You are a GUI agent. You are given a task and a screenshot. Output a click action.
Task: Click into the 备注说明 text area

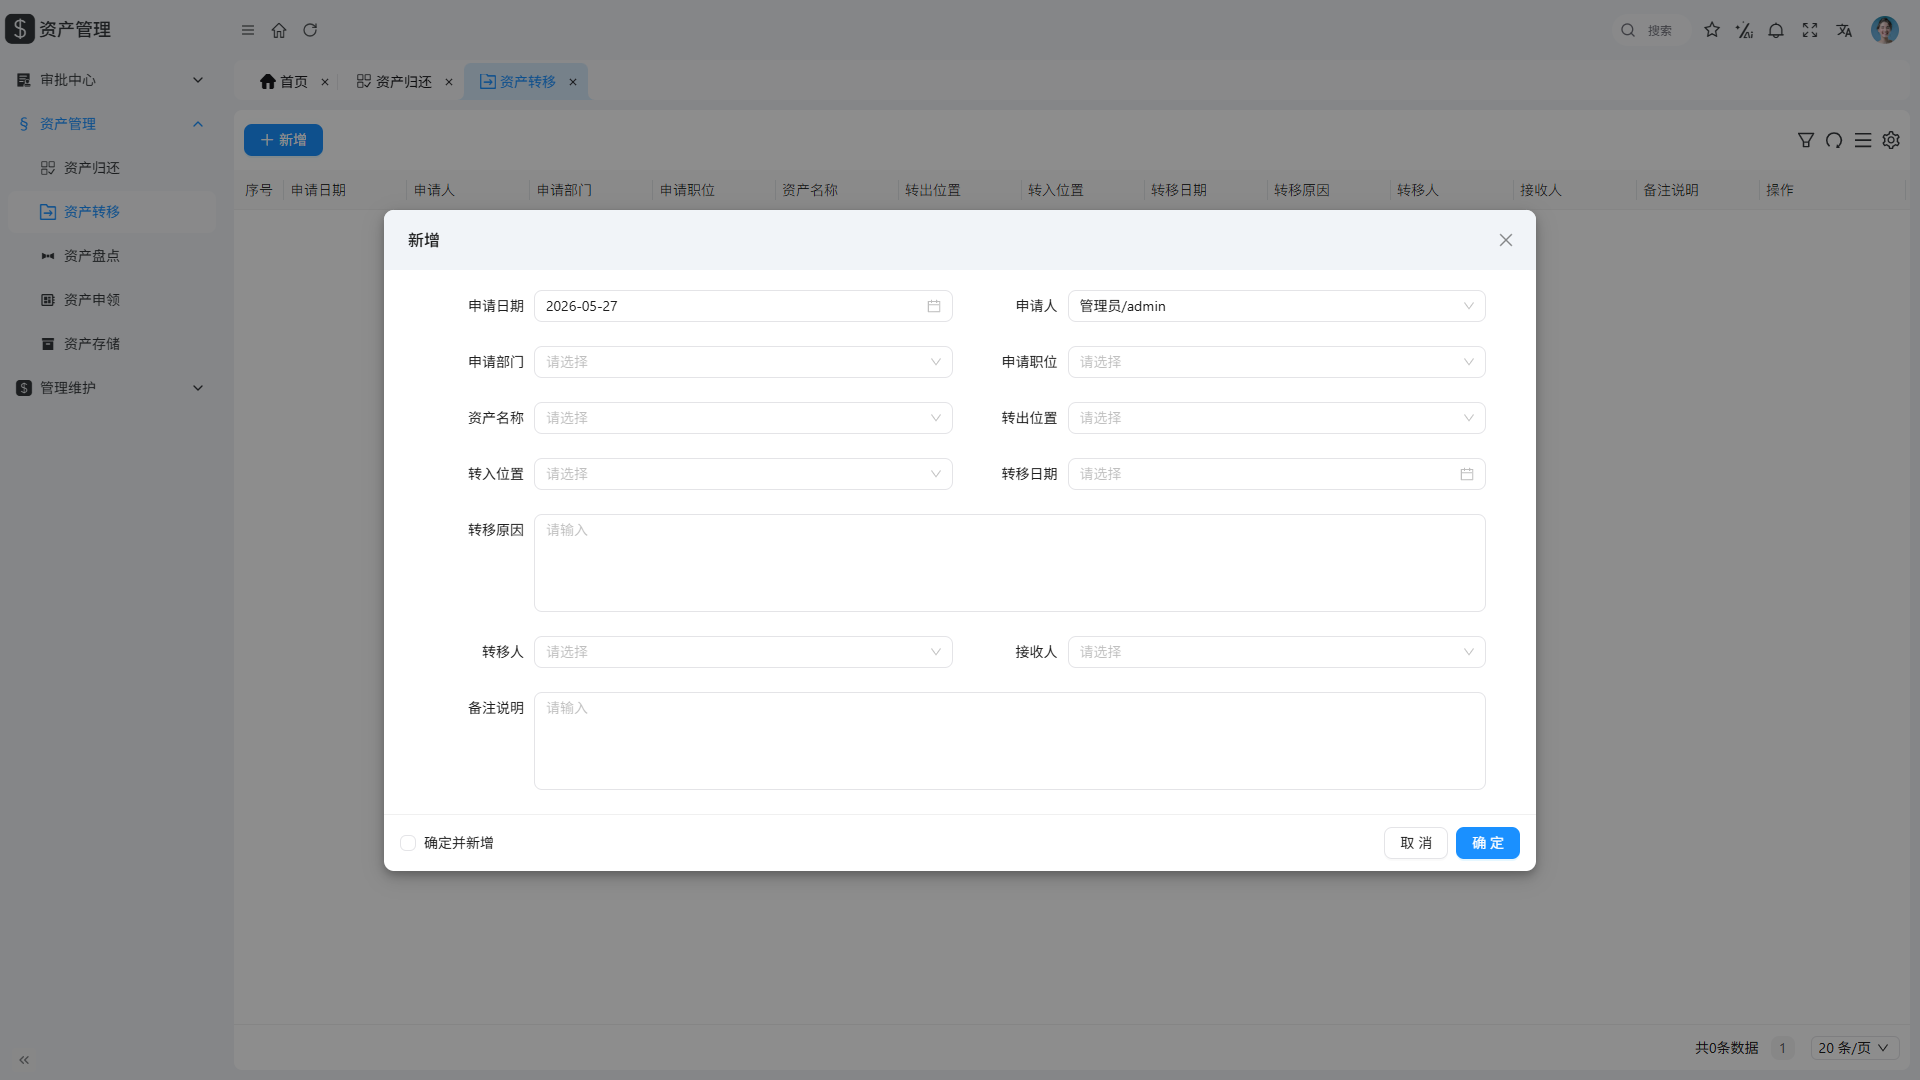point(1009,741)
